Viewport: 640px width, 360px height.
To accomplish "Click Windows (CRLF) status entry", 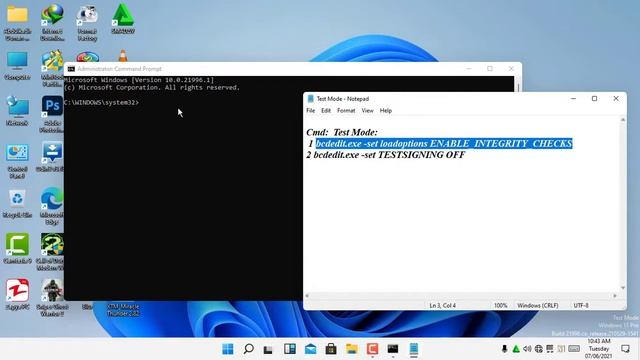I will 538,306.
